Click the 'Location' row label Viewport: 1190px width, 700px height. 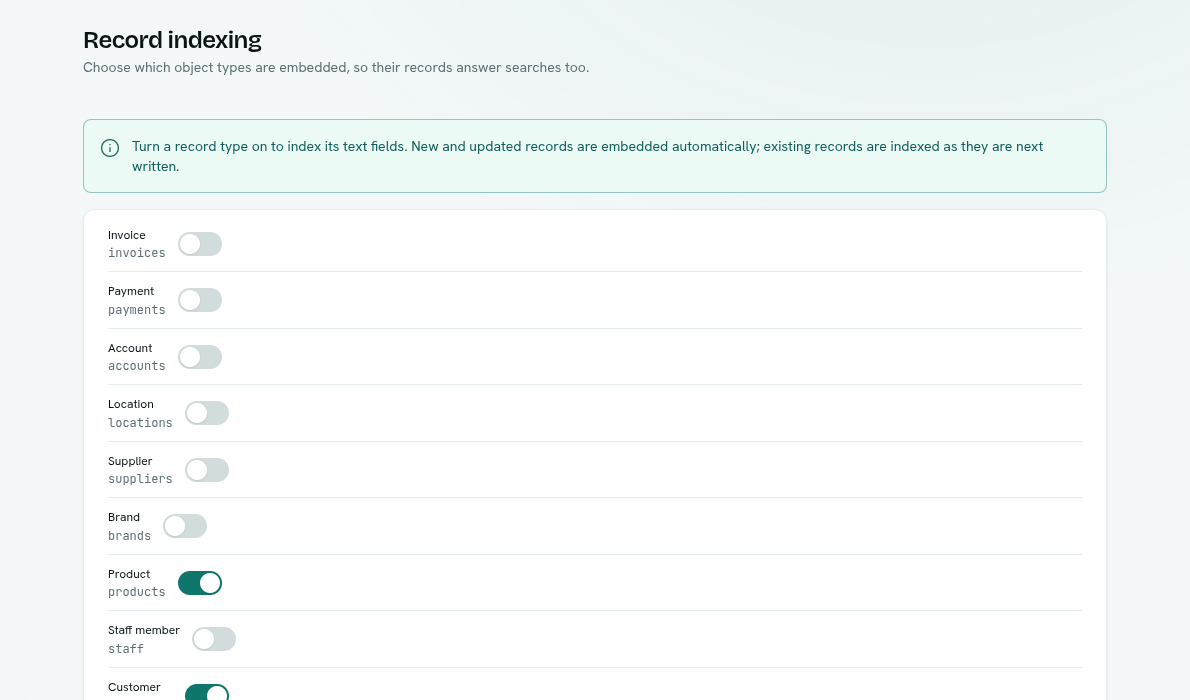[x=131, y=405]
